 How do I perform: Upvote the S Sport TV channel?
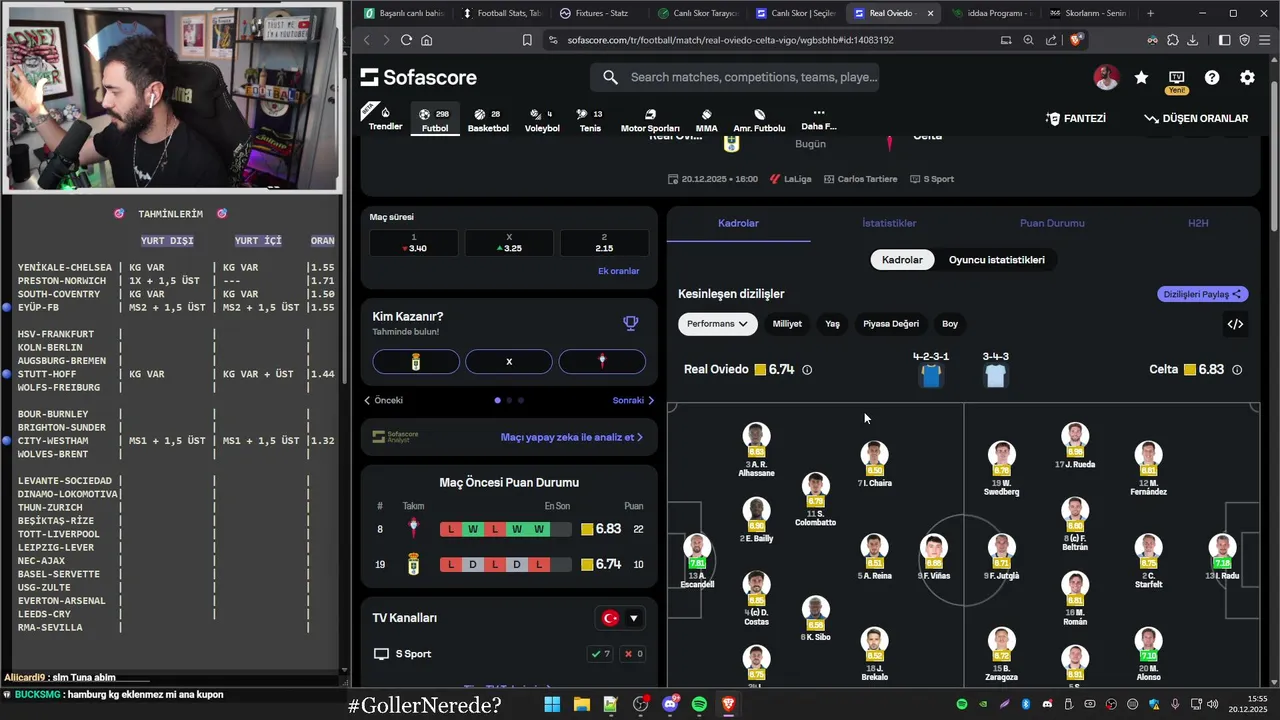(x=601, y=654)
